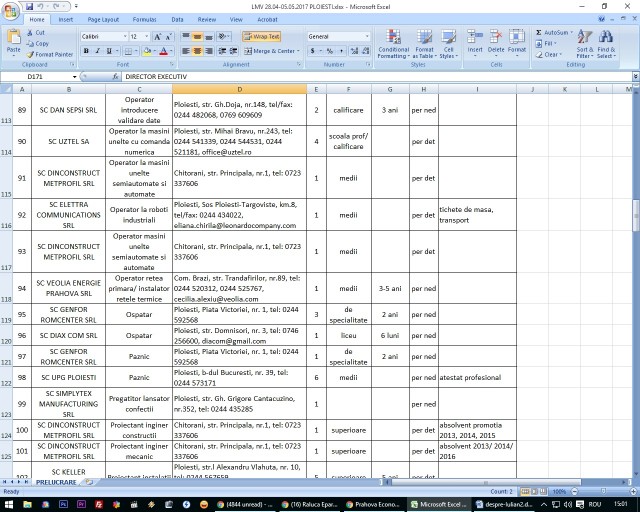Apply Comma Style format
Viewport: 640px width, 512px height.
(x=341, y=51)
